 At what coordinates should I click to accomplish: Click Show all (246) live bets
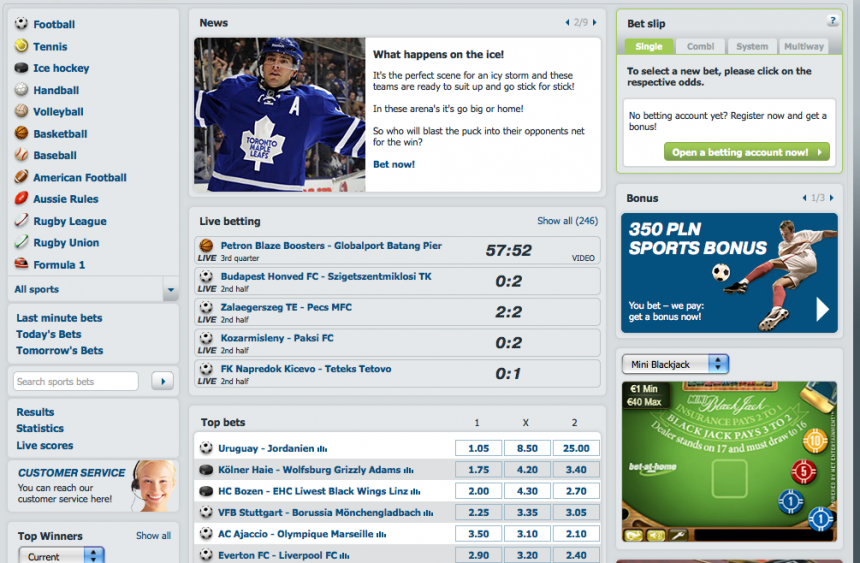coord(567,221)
